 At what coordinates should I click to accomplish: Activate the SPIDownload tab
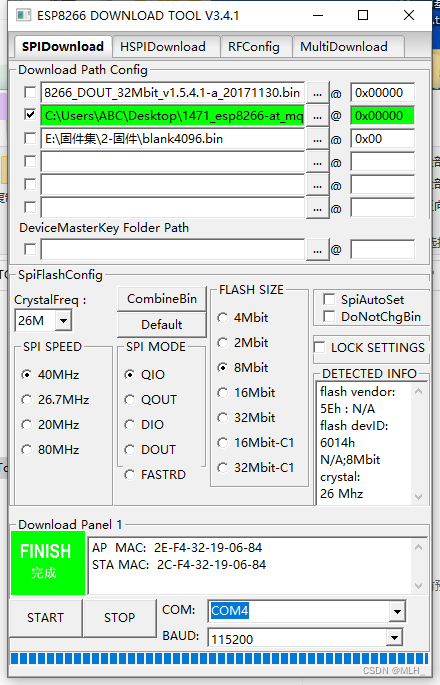[x=62, y=46]
